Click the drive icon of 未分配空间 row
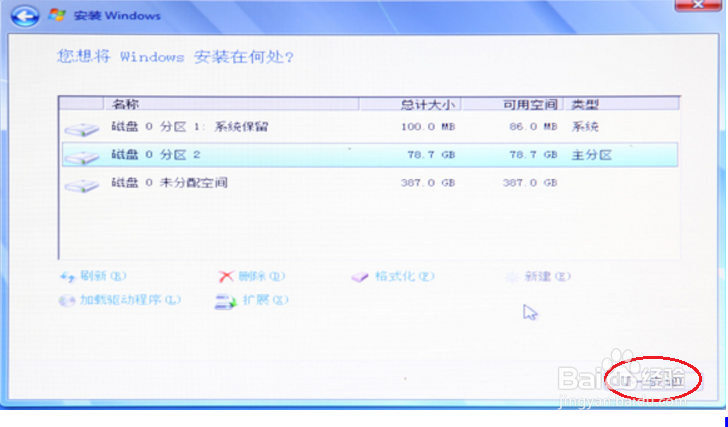 pos(82,186)
